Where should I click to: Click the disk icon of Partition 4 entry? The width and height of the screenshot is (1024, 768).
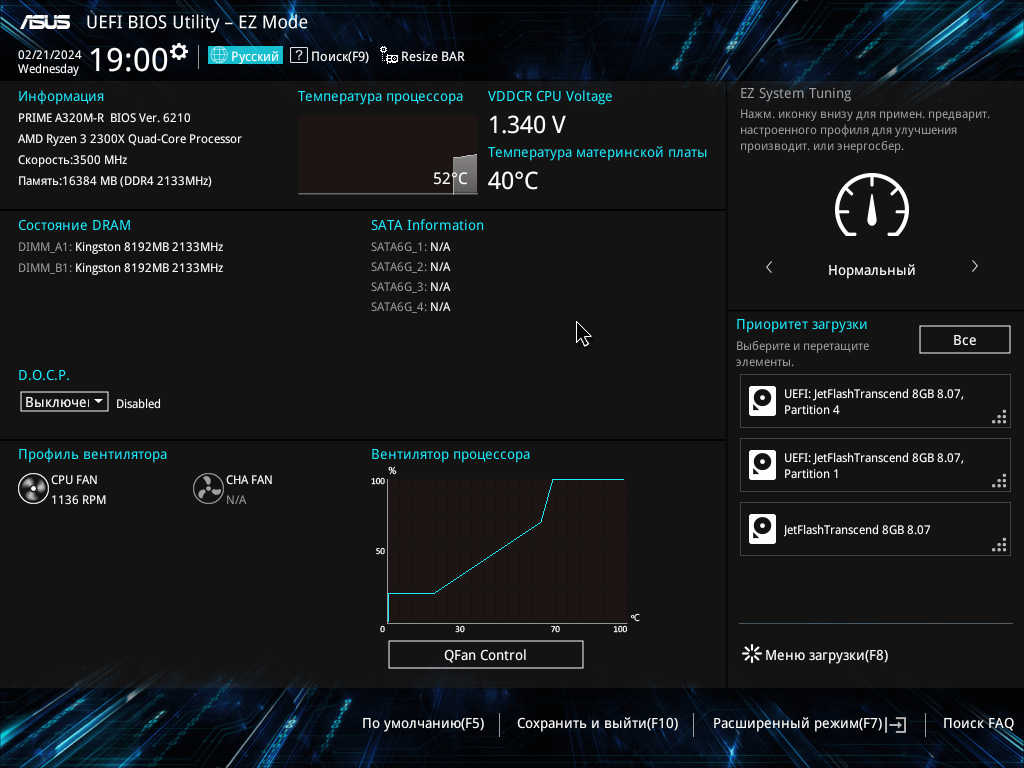click(762, 401)
